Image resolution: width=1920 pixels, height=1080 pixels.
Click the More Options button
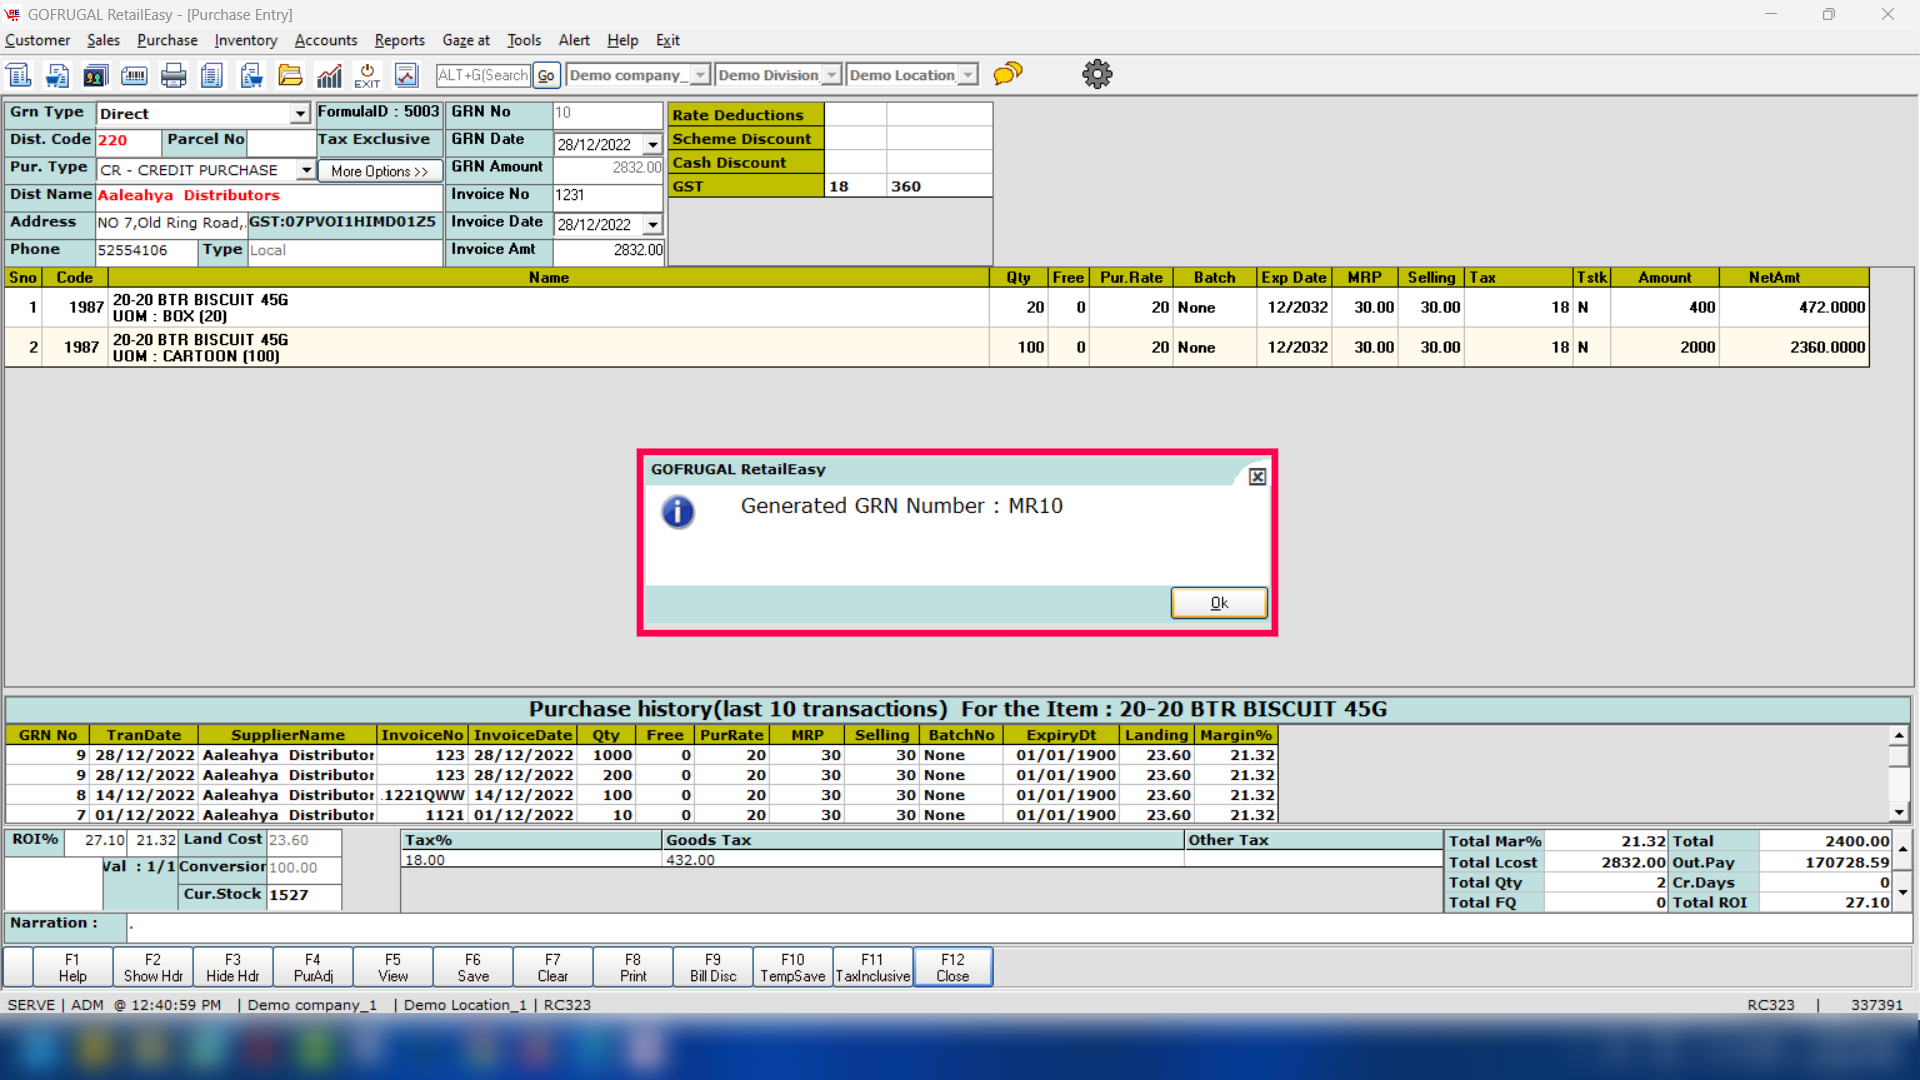pos(379,171)
